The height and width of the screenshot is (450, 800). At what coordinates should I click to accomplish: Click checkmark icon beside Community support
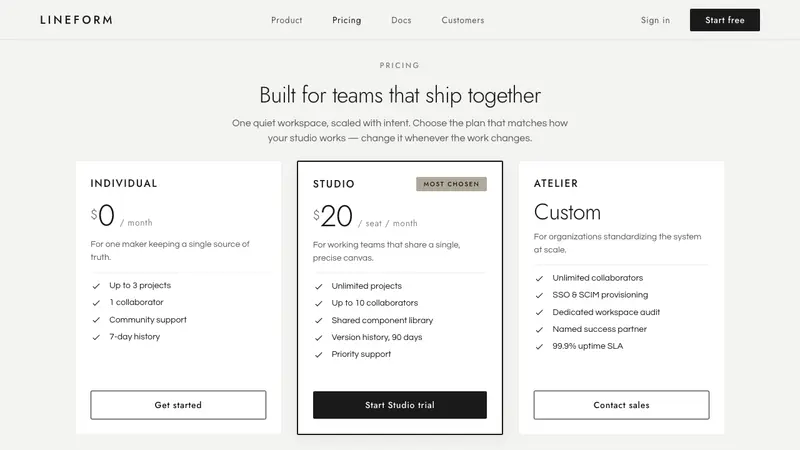[96, 320]
